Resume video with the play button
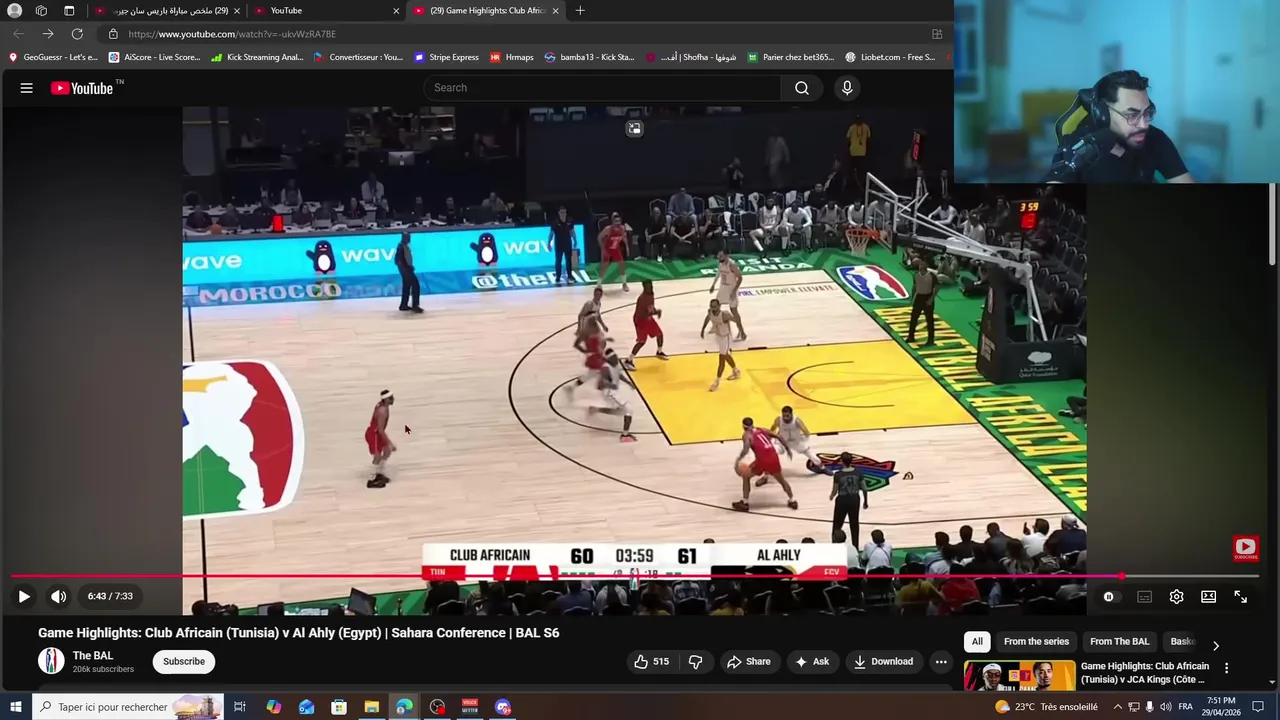This screenshot has height=720, width=1280. click(x=24, y=596)
